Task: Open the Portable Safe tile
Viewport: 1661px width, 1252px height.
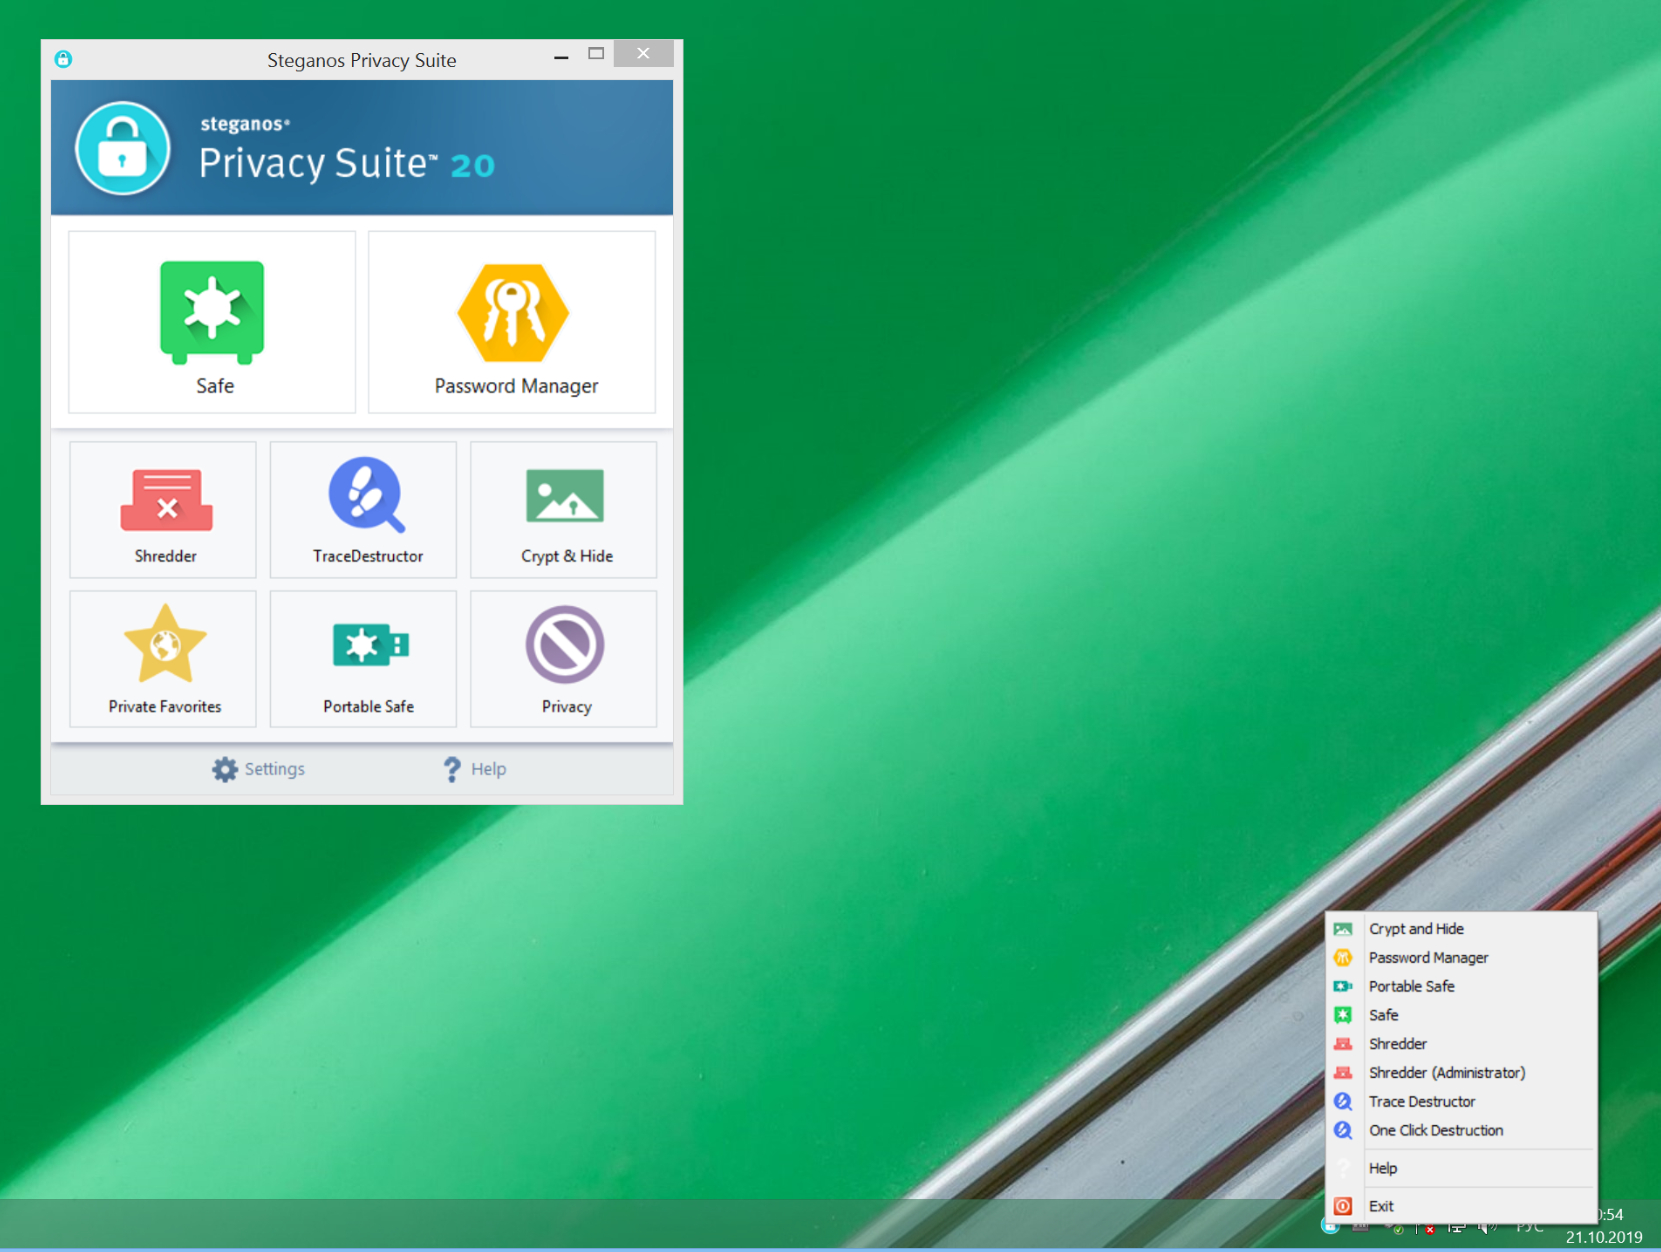Action: (363, 659)
